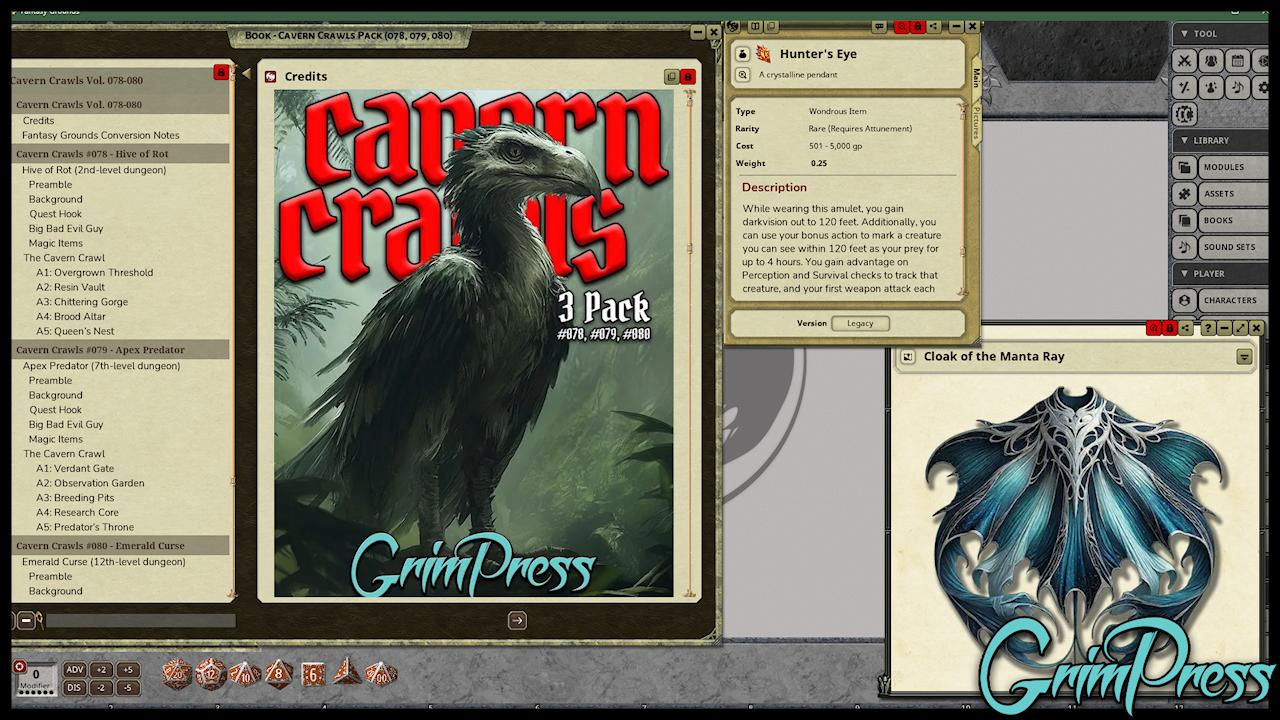The width and height of the screenshot is (1280, 720).
Task: Roll the d12 die
Action: [211, 674]
